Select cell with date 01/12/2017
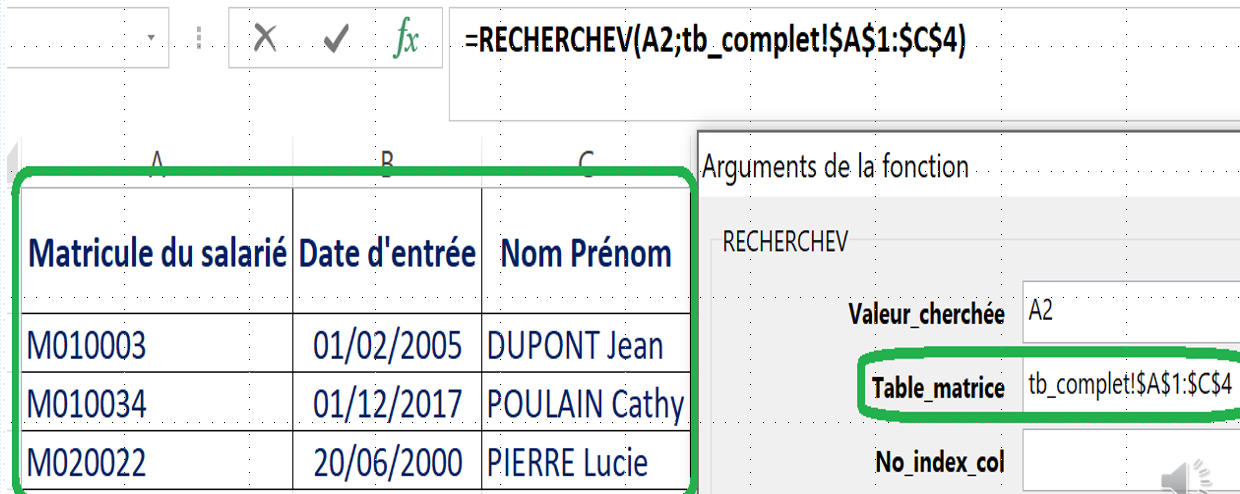The height and width of the screenshot is (494, 1240). 387,404
